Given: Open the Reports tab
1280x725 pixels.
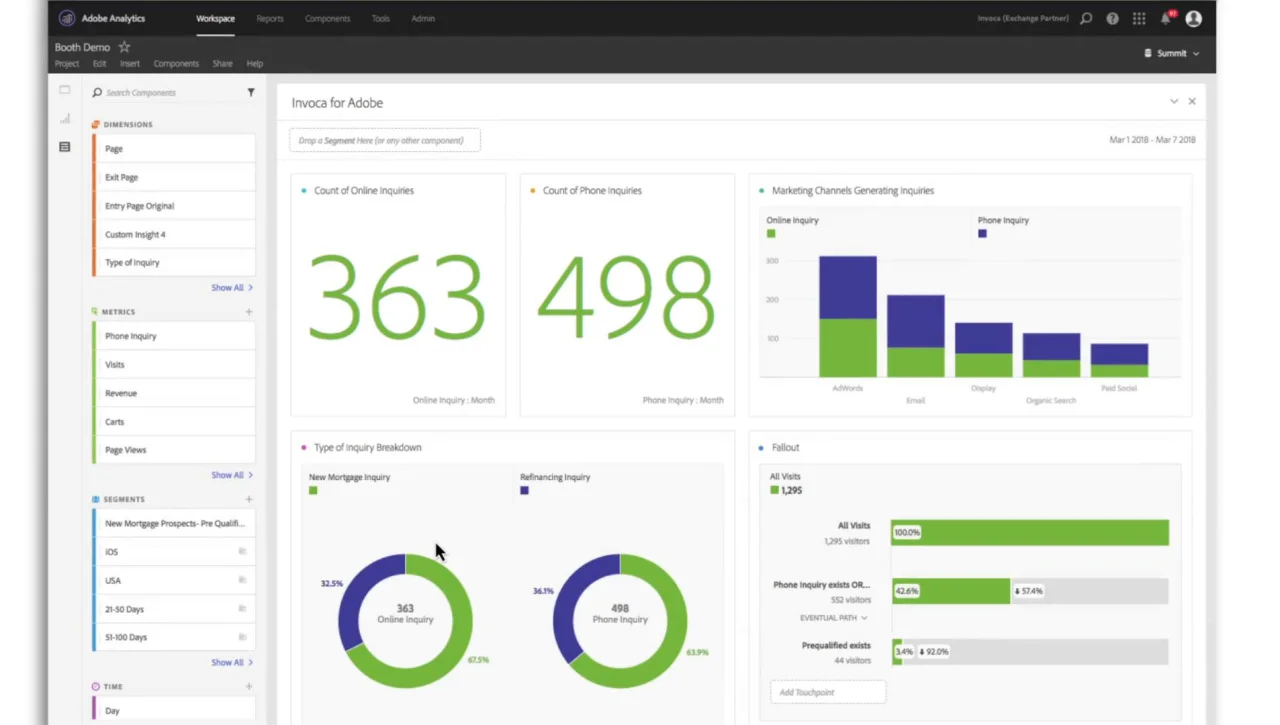Looking at the screenshot, I should click(x=270, y=19).
